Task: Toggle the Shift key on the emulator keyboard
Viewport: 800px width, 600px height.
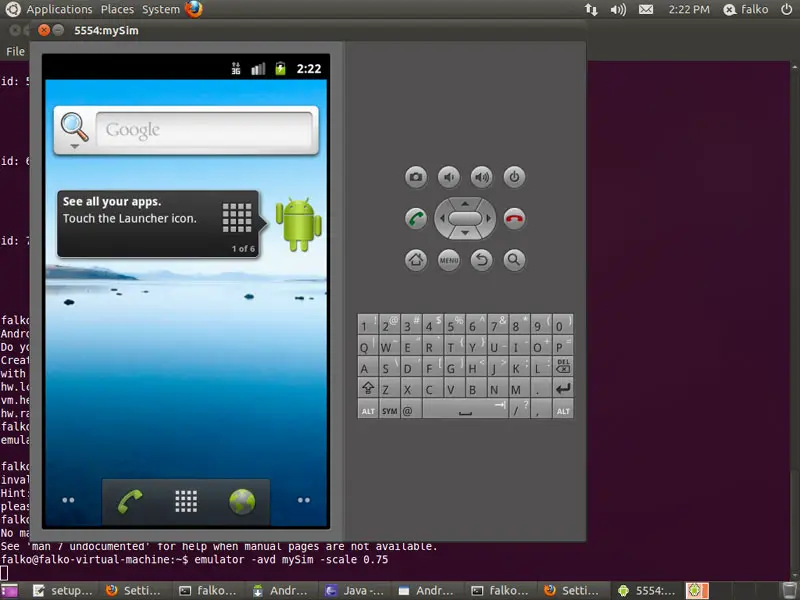Action: click(368, 388)
